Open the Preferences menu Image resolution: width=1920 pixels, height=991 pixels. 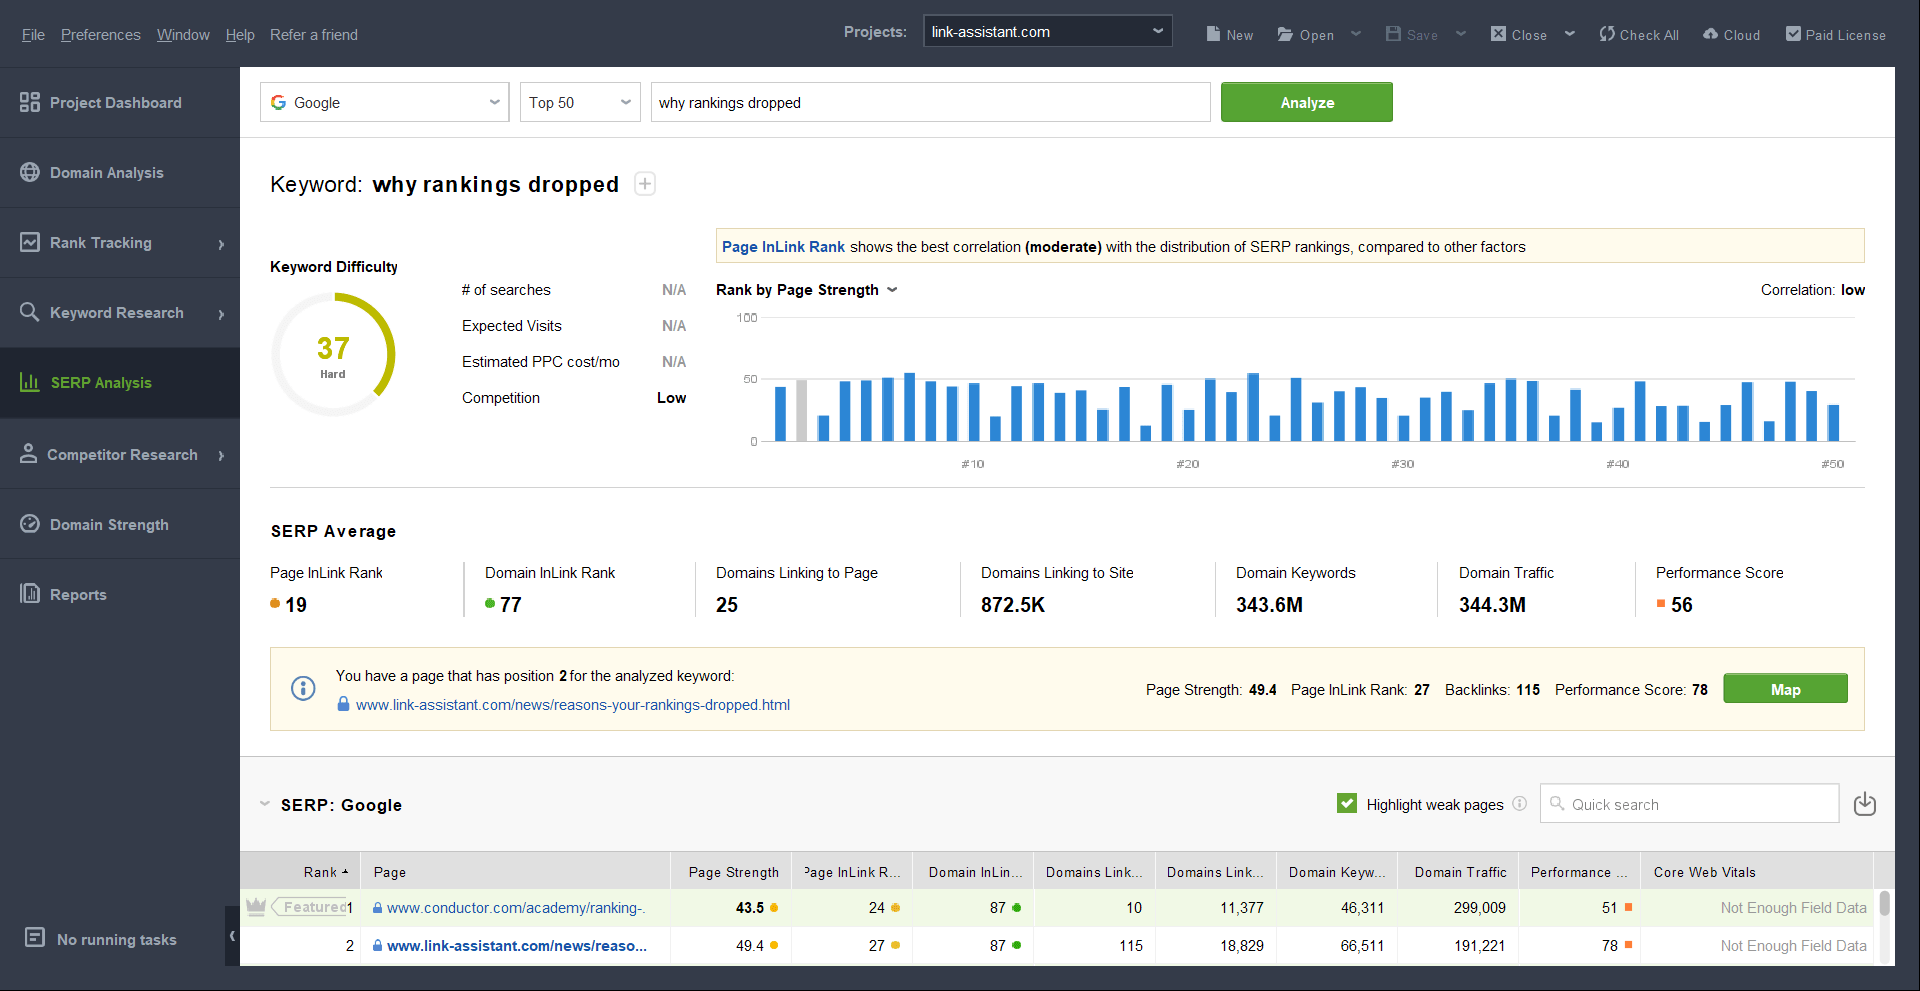[100, 35]
